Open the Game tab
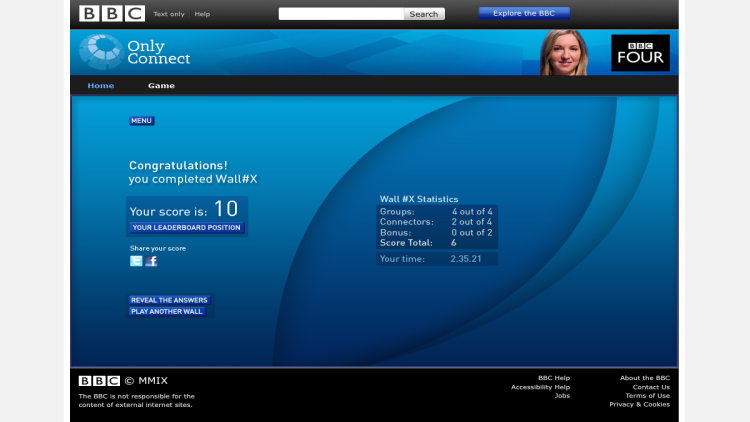This screenshot has width=750, height=422. [161, 86]
